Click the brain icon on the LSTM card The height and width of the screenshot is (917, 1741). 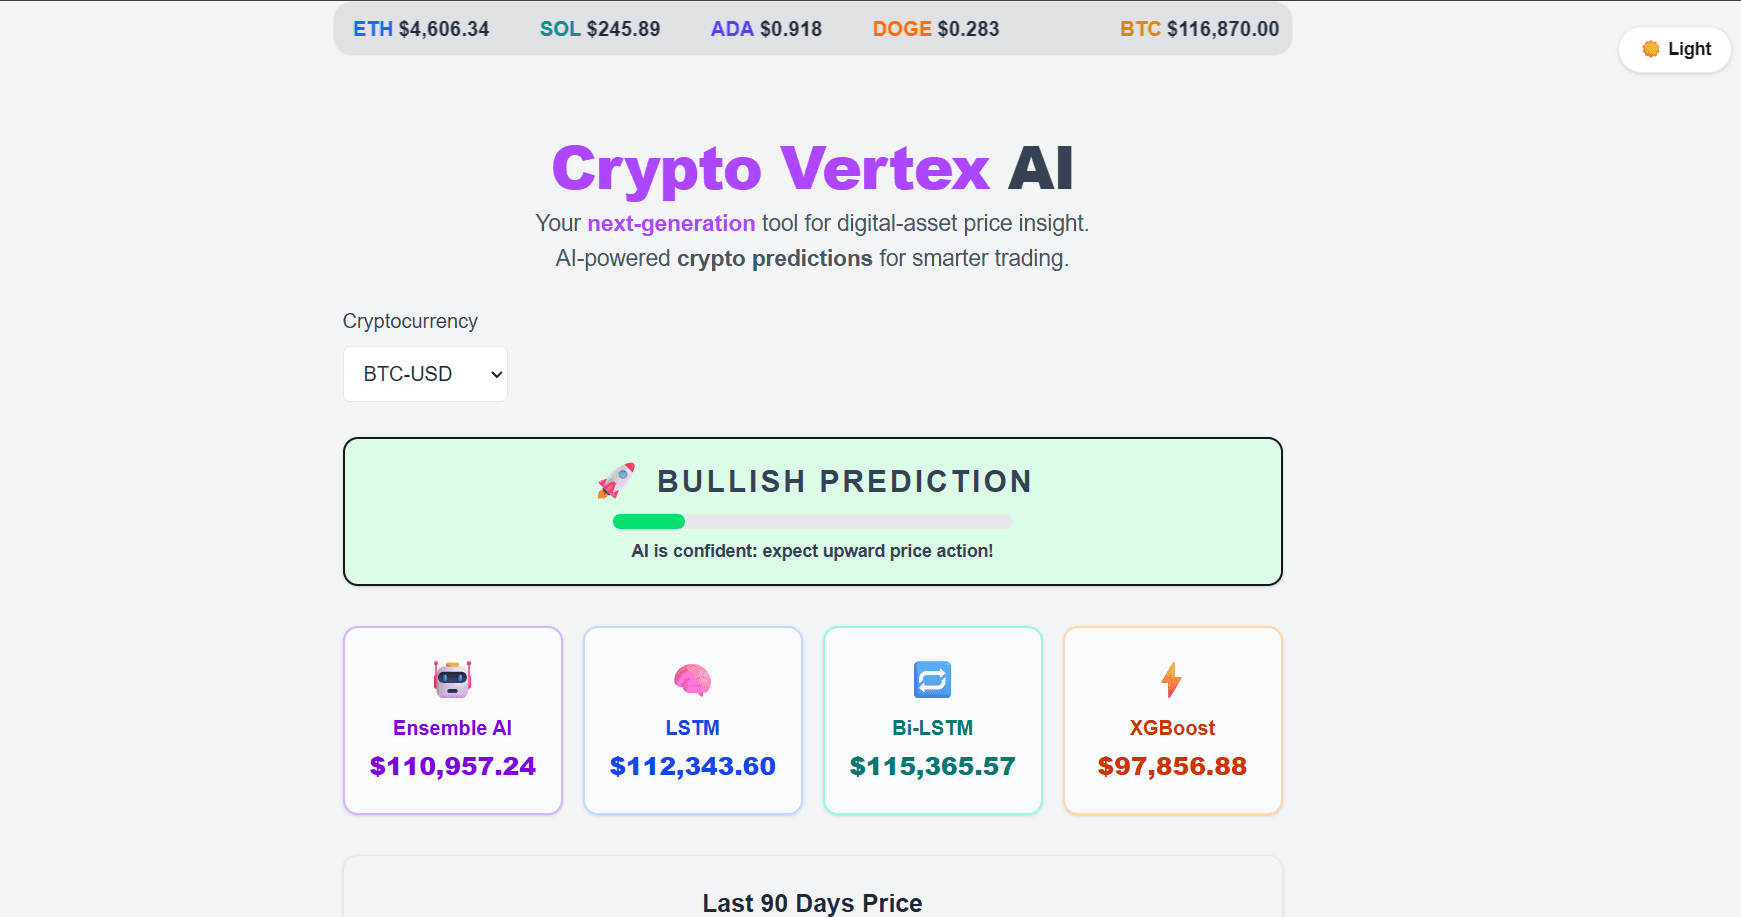(692, 681)
